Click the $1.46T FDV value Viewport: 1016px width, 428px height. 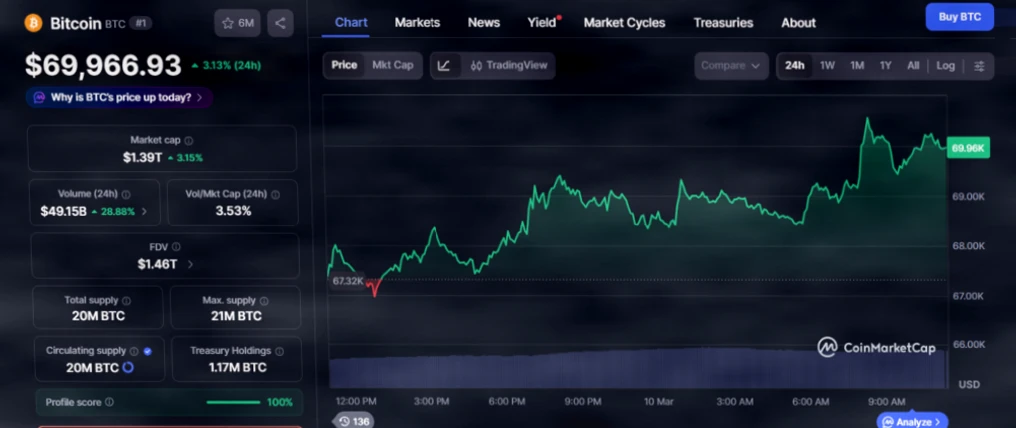coord(157,264)
